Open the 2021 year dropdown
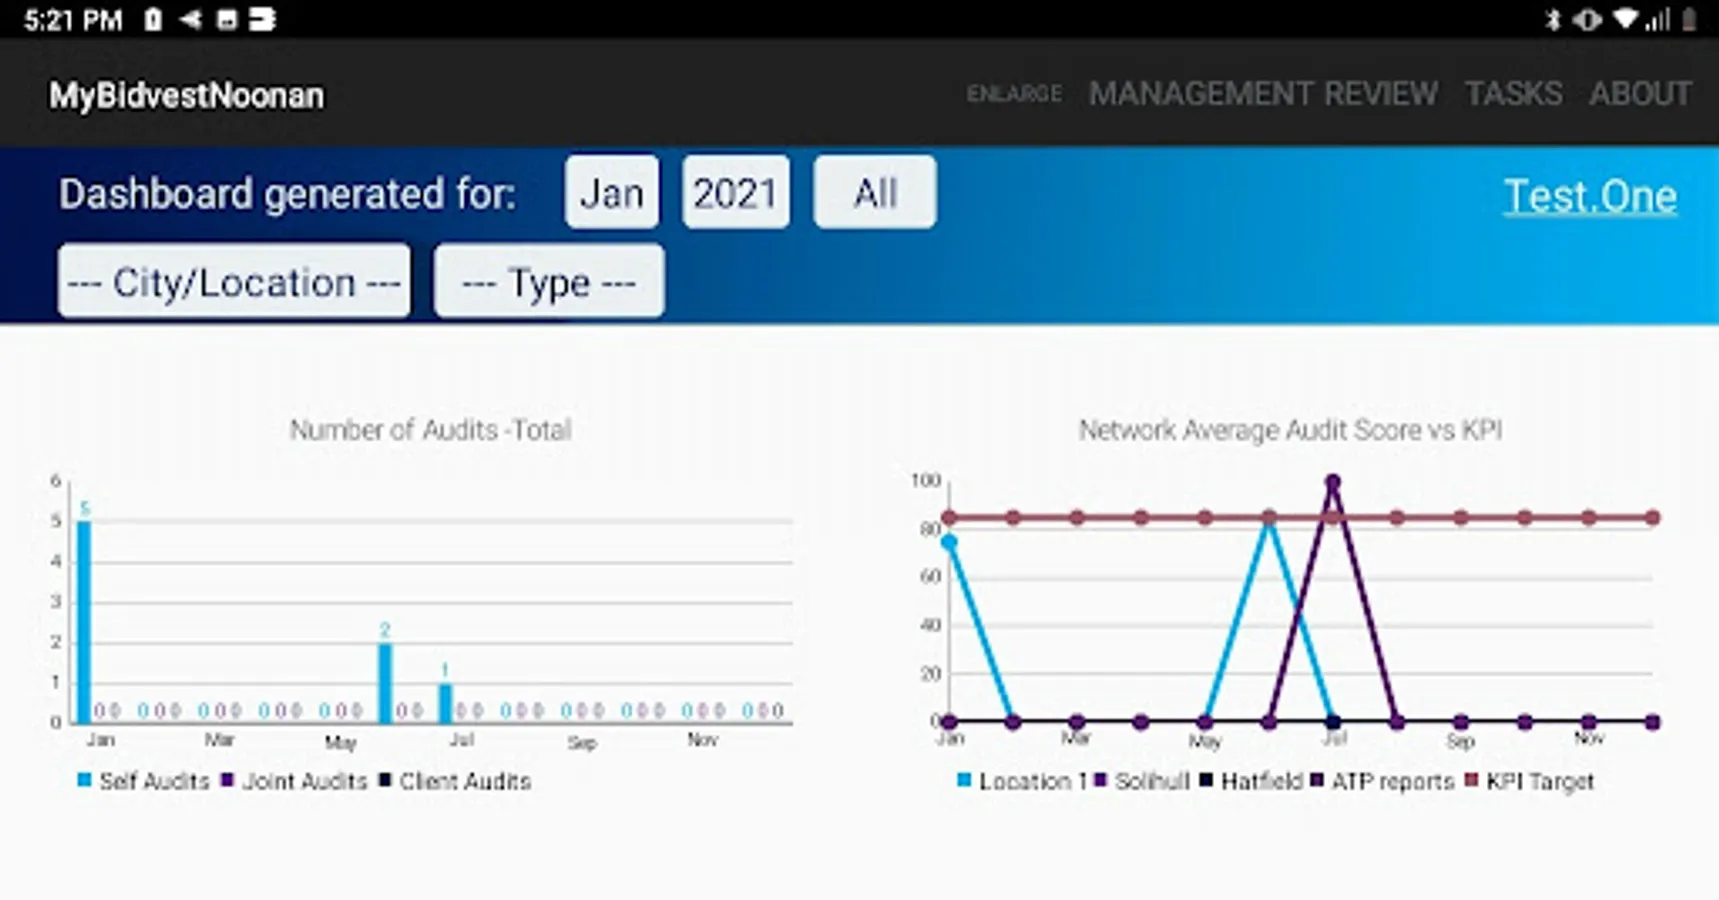 point(736,192)
